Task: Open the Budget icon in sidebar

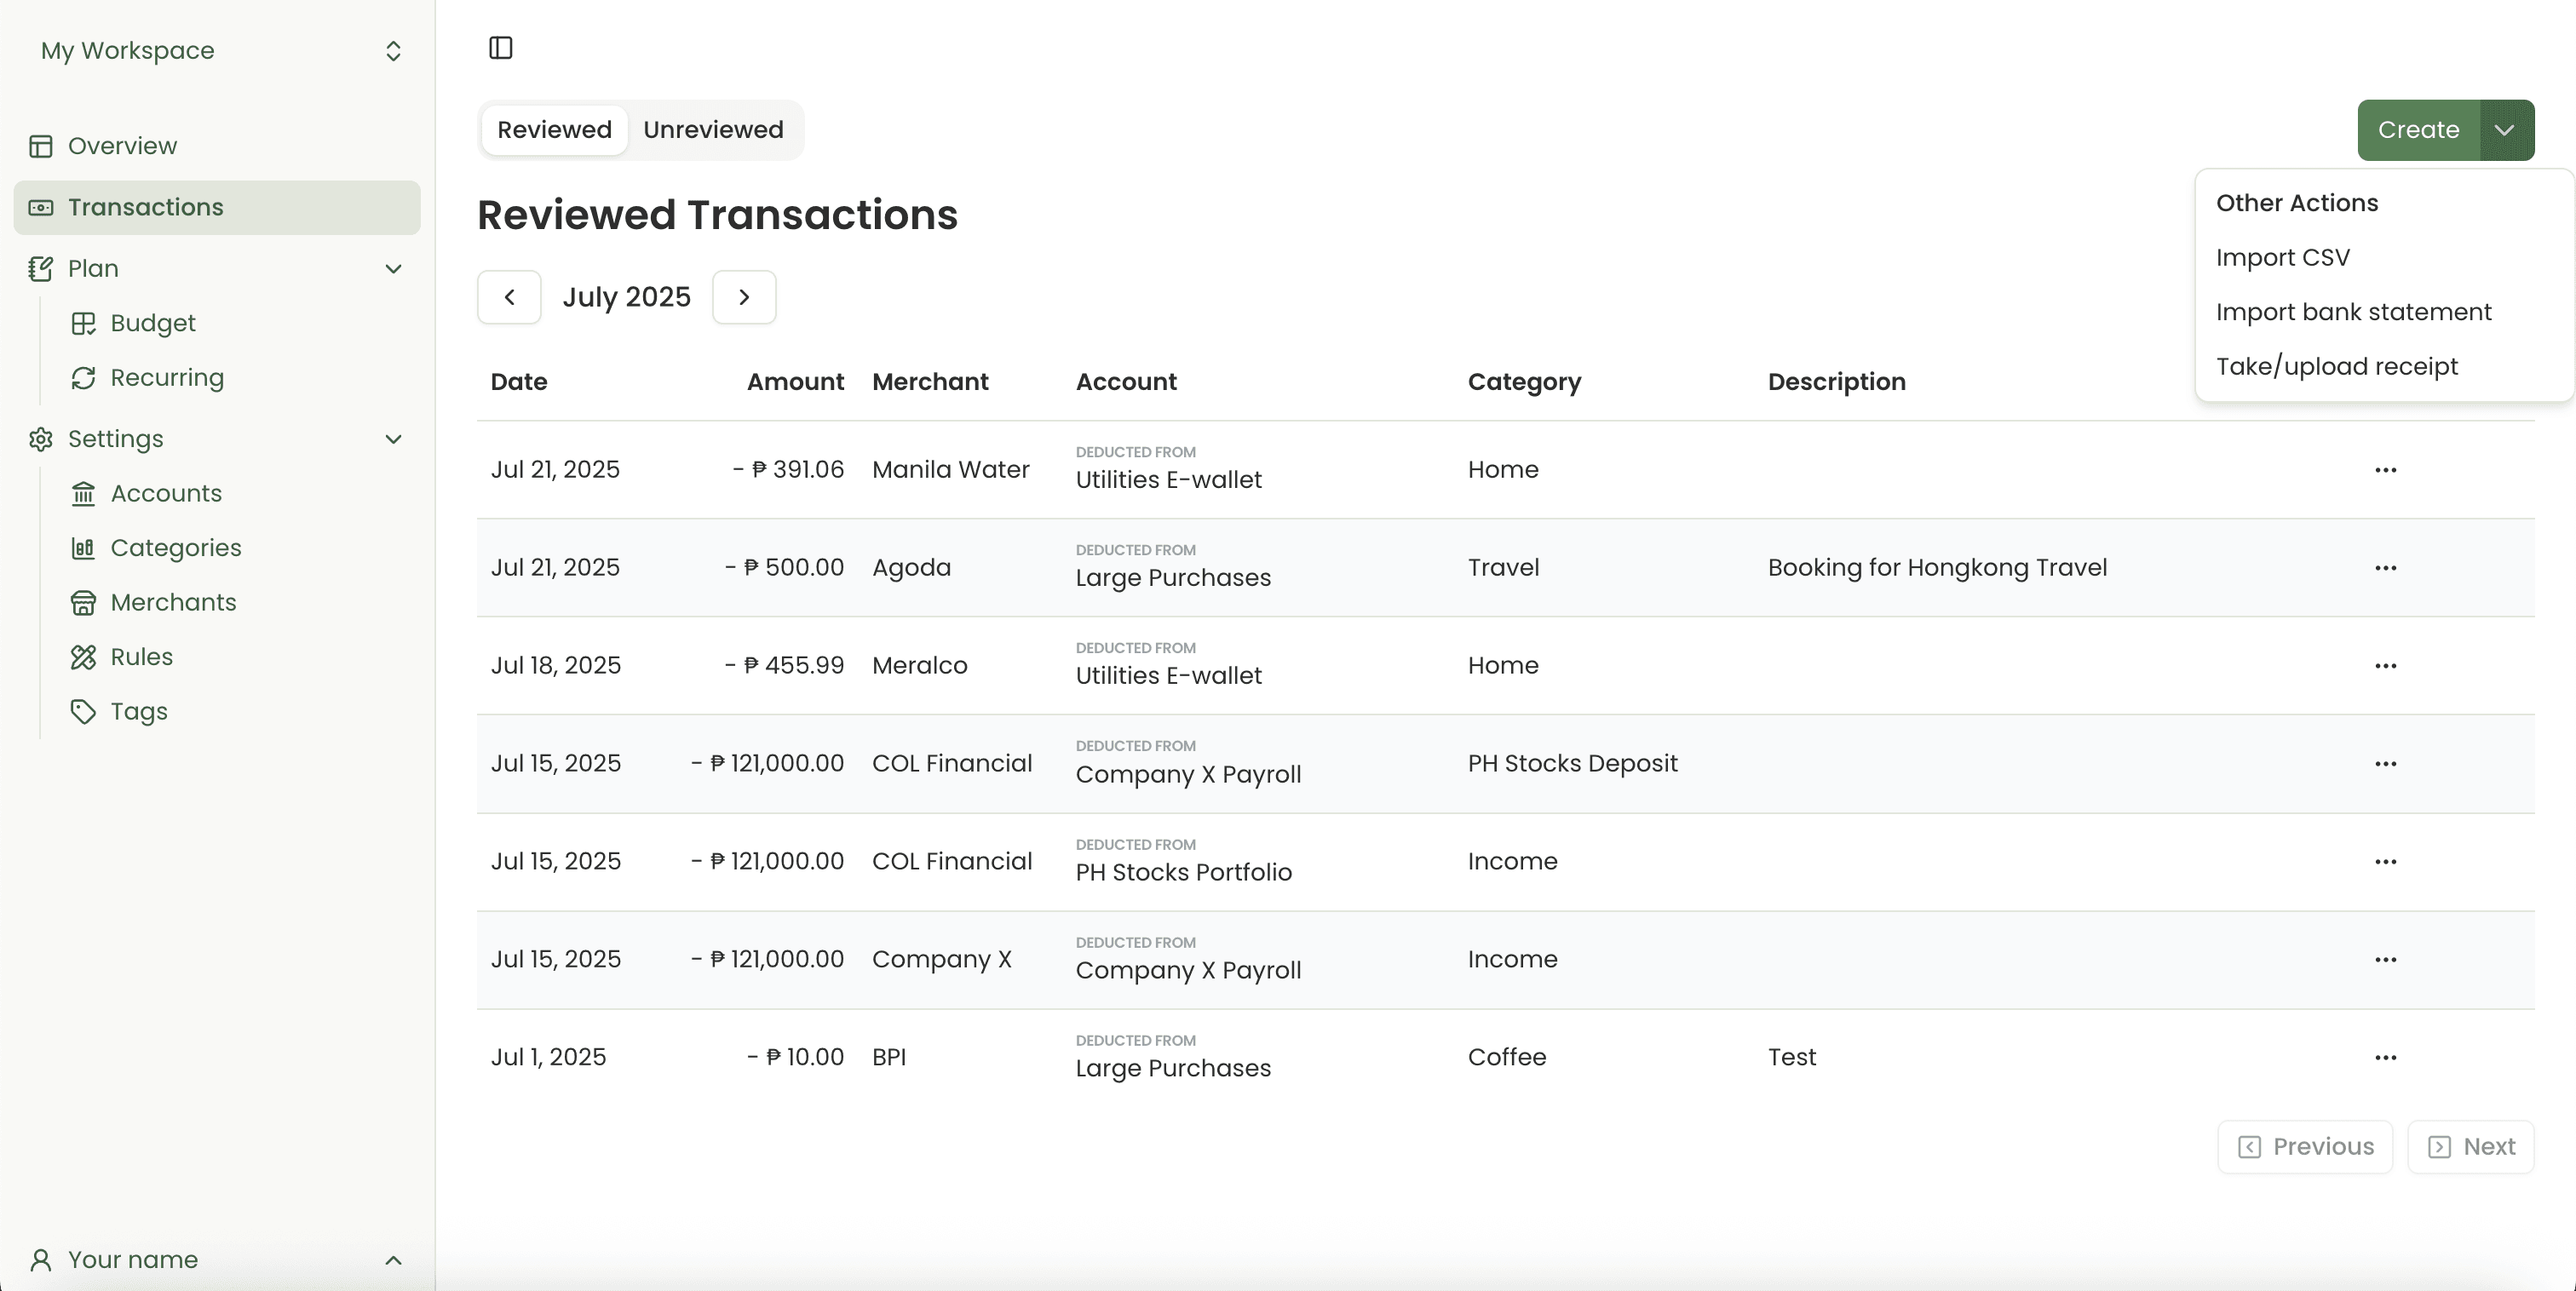Action: 83,323
